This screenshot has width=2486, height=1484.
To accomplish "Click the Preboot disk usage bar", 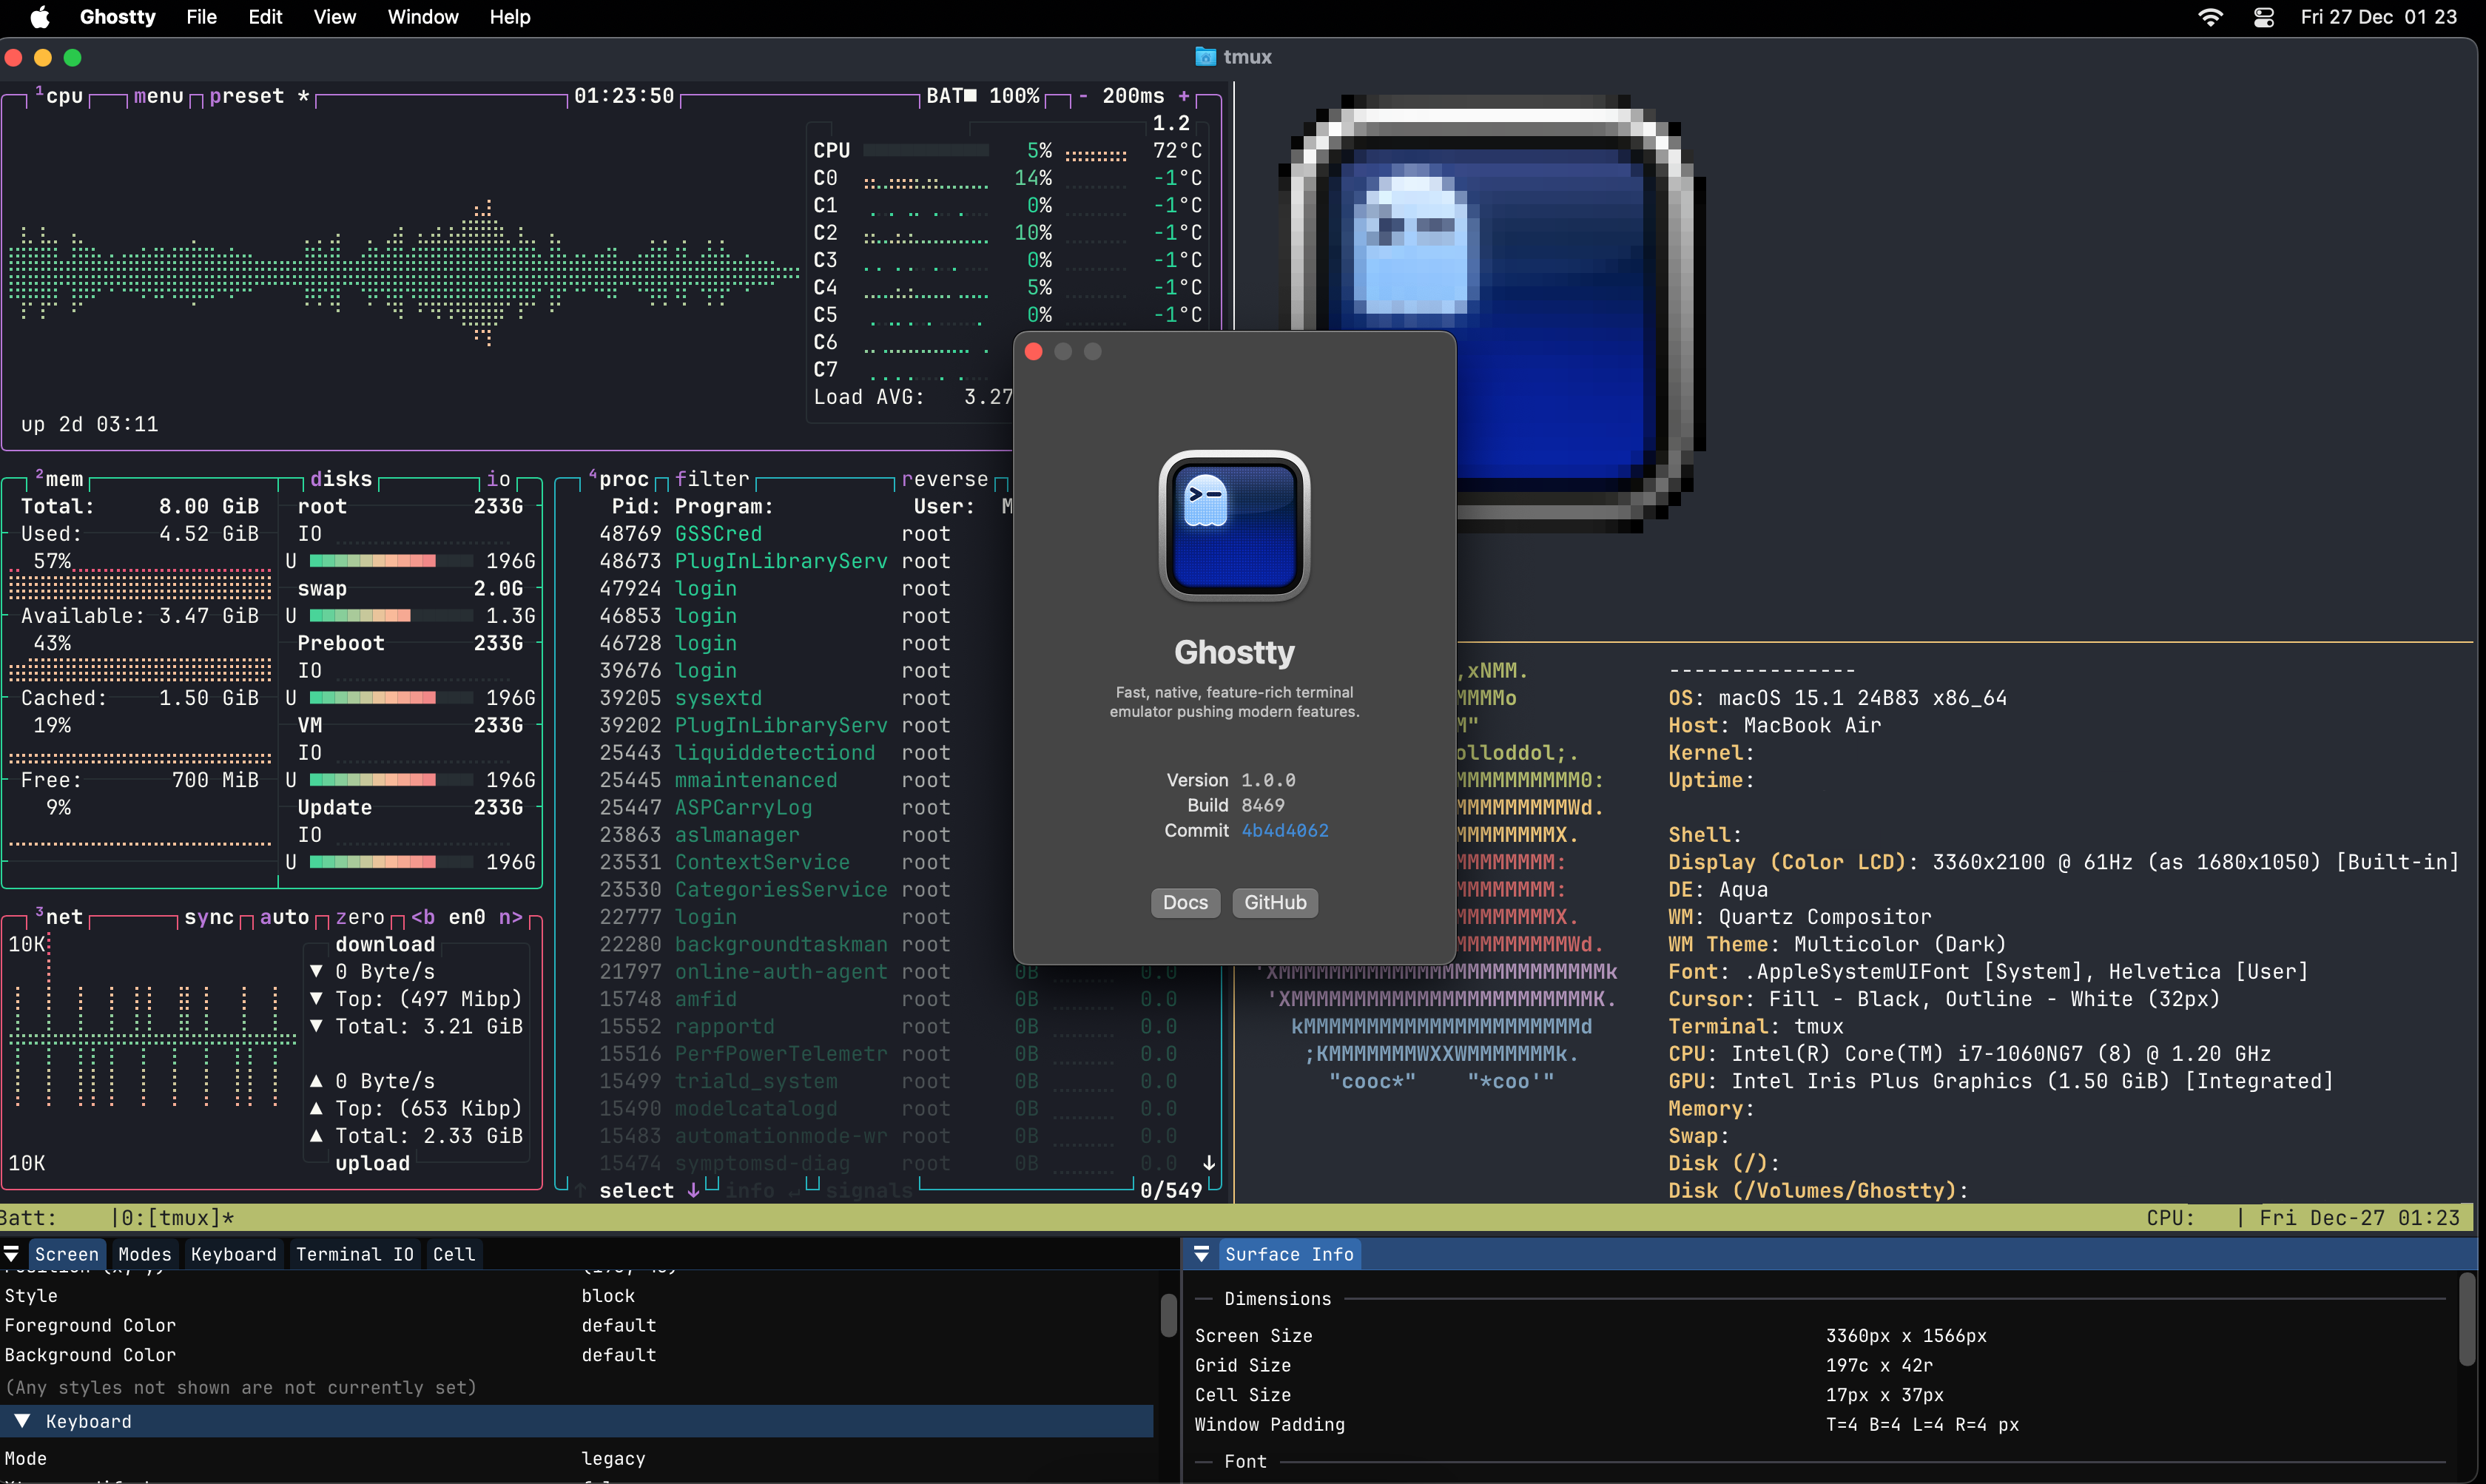I will pyautogui.click(x=391, y=698).
